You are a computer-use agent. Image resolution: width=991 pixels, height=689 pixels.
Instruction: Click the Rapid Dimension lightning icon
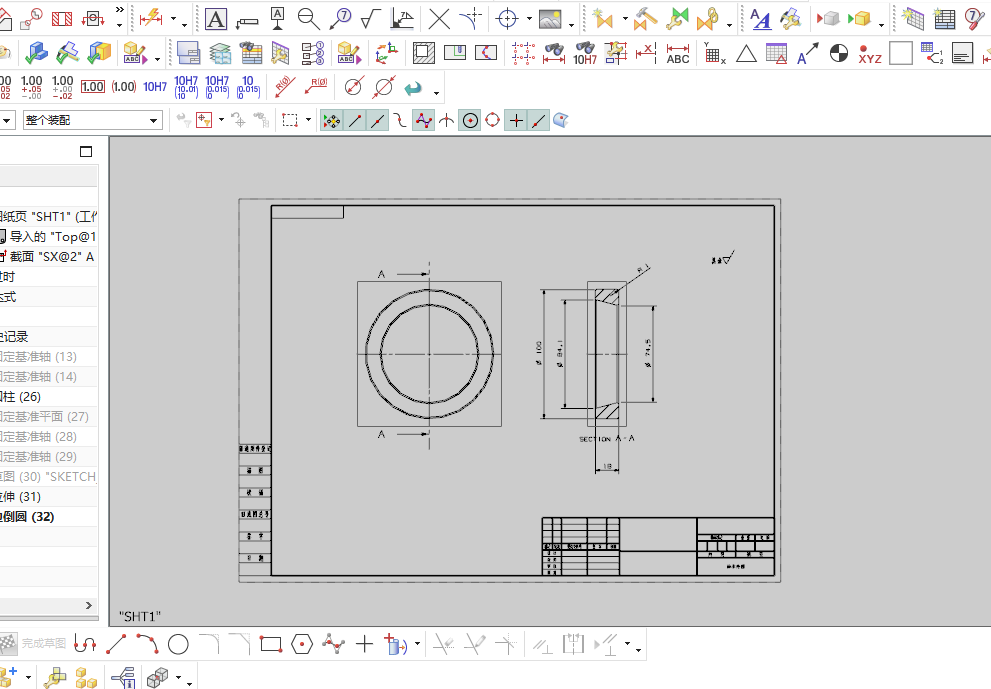151,19
